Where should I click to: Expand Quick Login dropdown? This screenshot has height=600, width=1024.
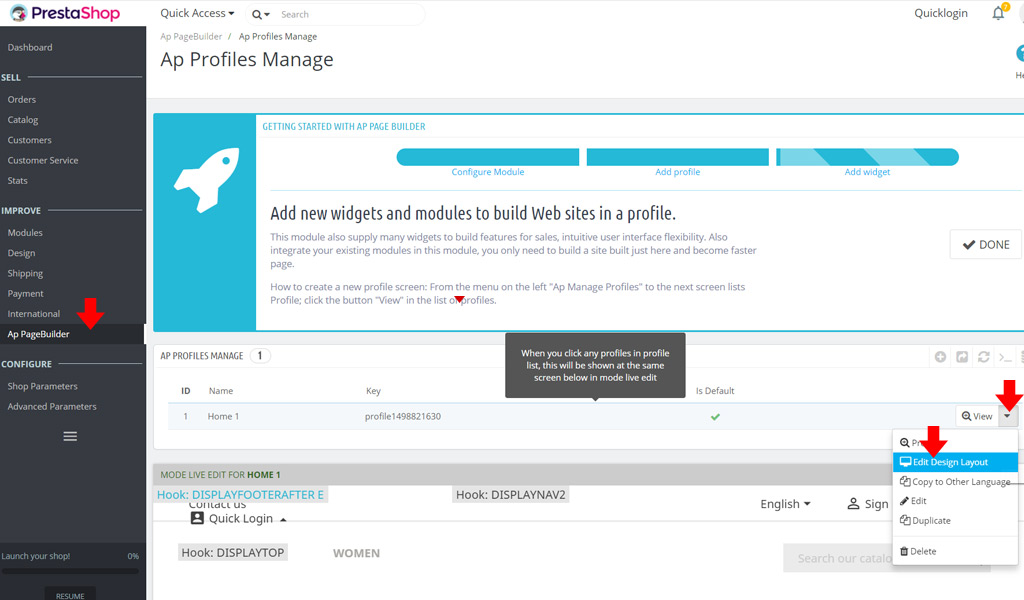[238, 518]
